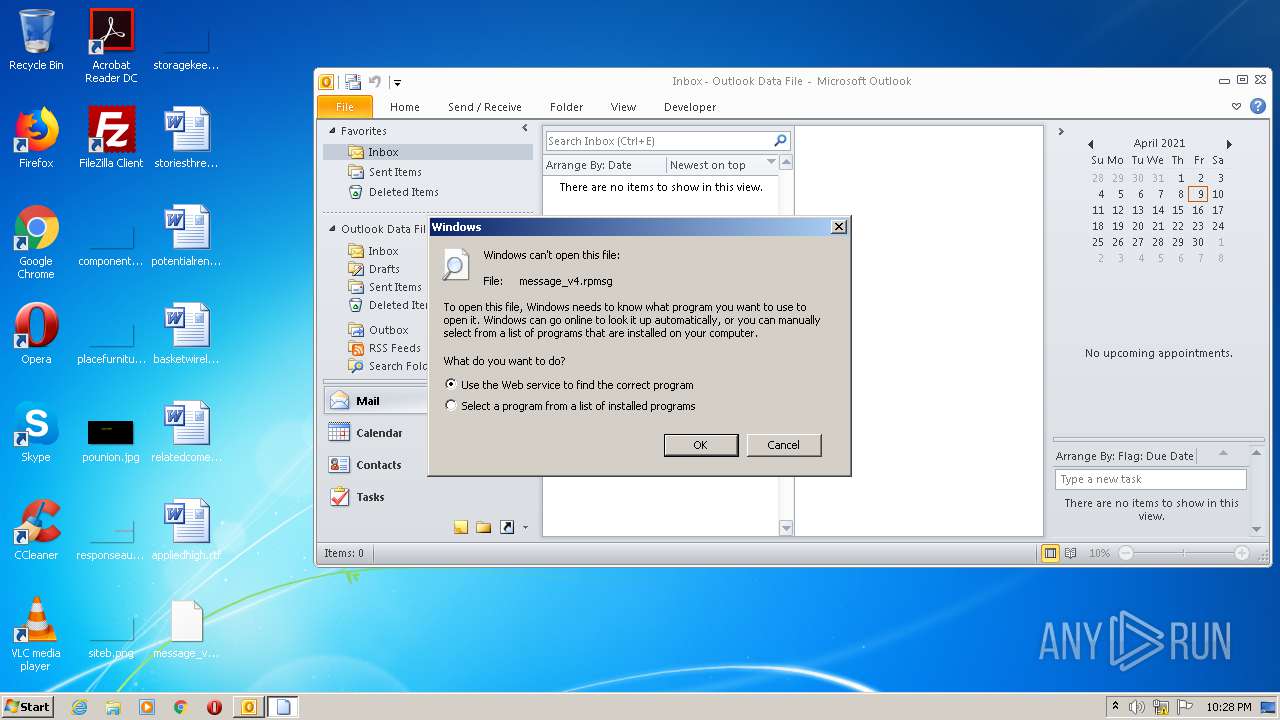This screenshot has width=1280, height=720.
Task: Open the Folder List icon
Action: coord(483,527)
